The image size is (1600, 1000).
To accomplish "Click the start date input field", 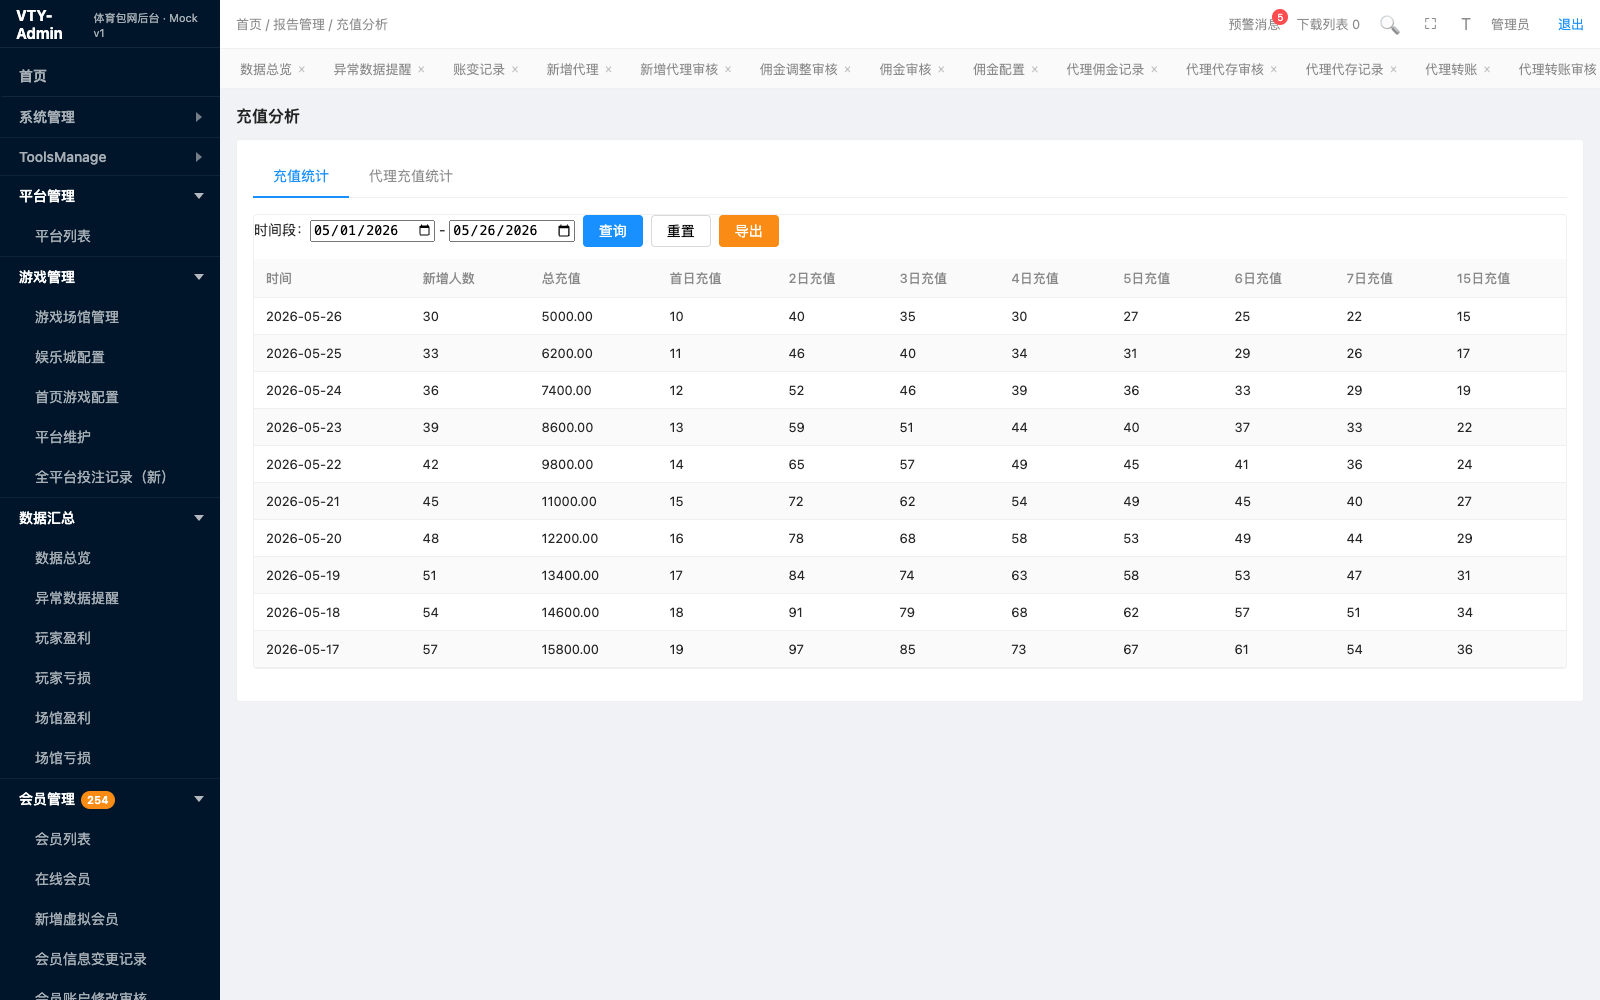I will [x=372, y=231].
